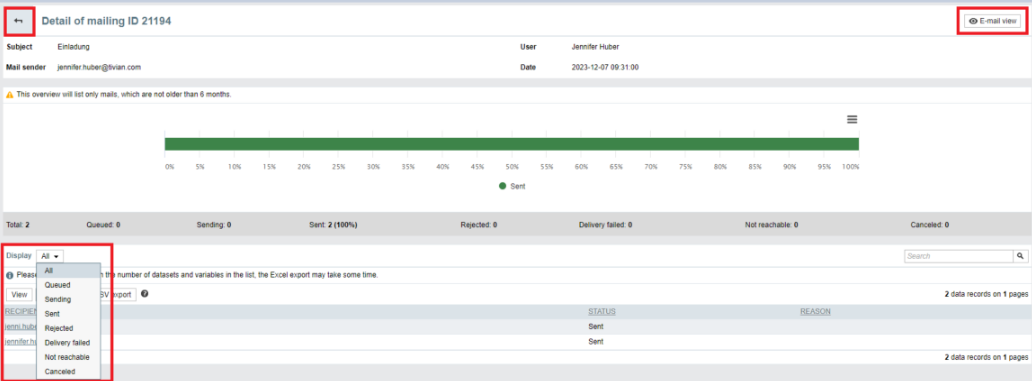This screenshot has width=1032, height=381.
Task: Click the CSV export button
Action: coord(118,294)
